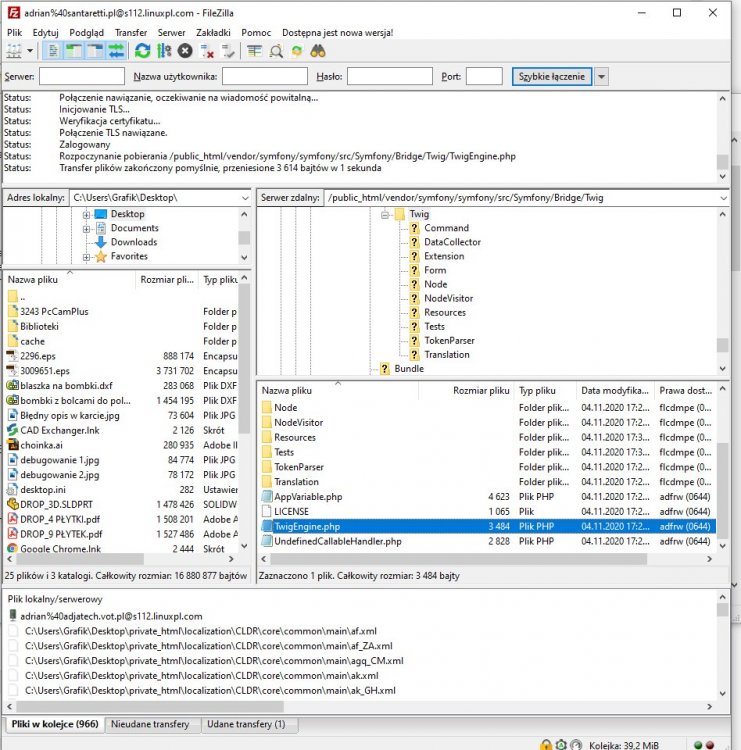Image resolution: width=741 pixels, height=750 pixels.
Task: Refresh the file and folder lists
Action: [142, 51]
